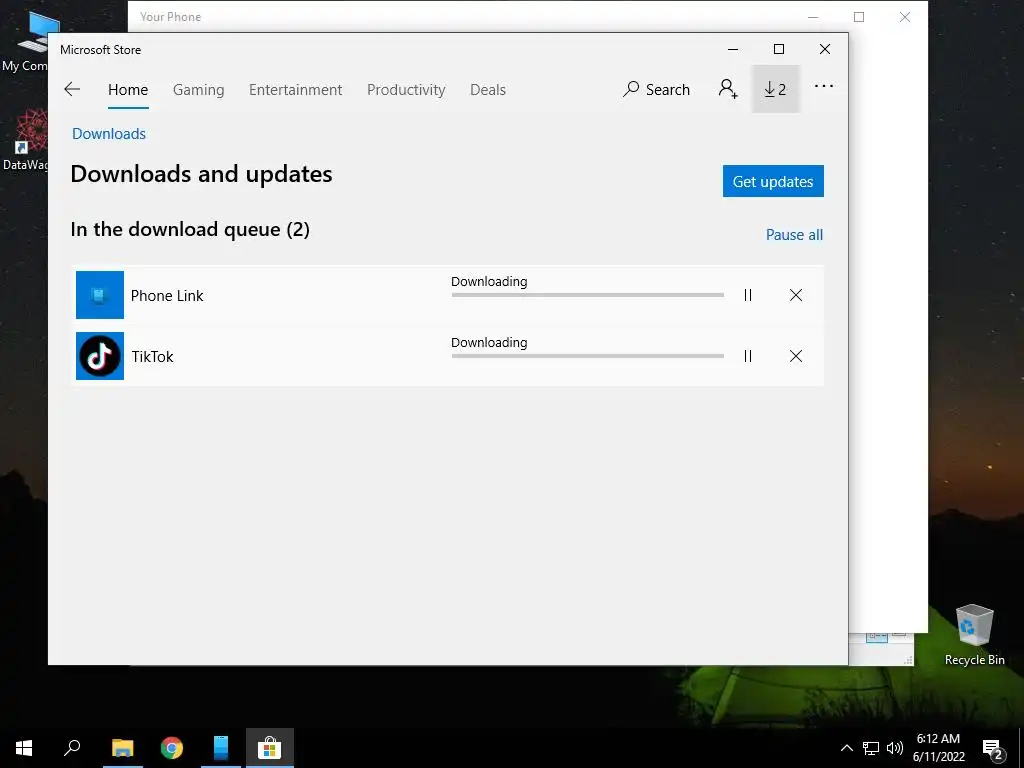This screenshot has height=768, width=1024.
Task: Cancel the TikTok download
Action: [x=795, y=356]
